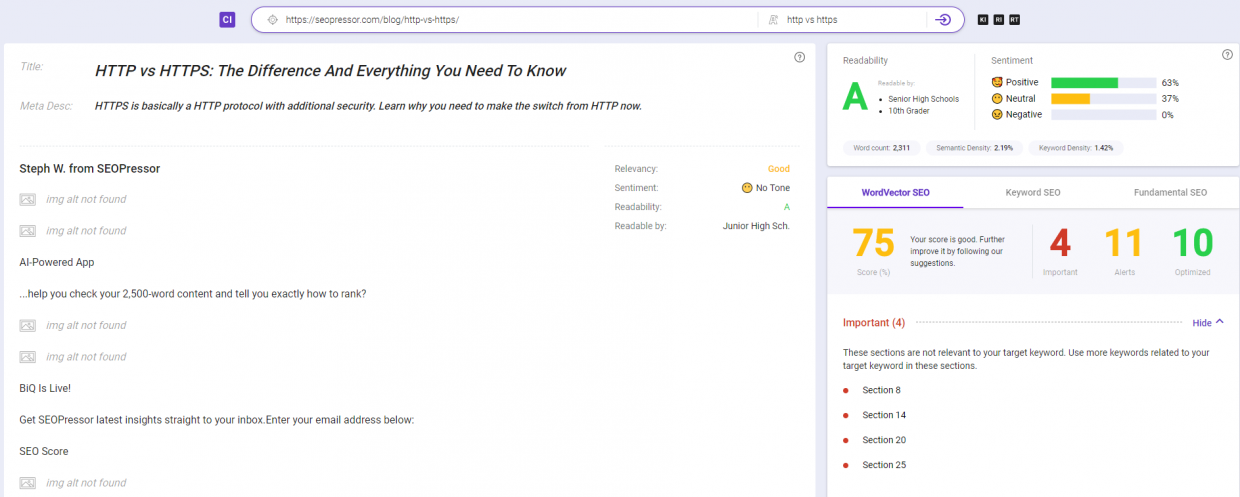Click the meta description text
The image size is (1240, 497).
coord(368,106)
